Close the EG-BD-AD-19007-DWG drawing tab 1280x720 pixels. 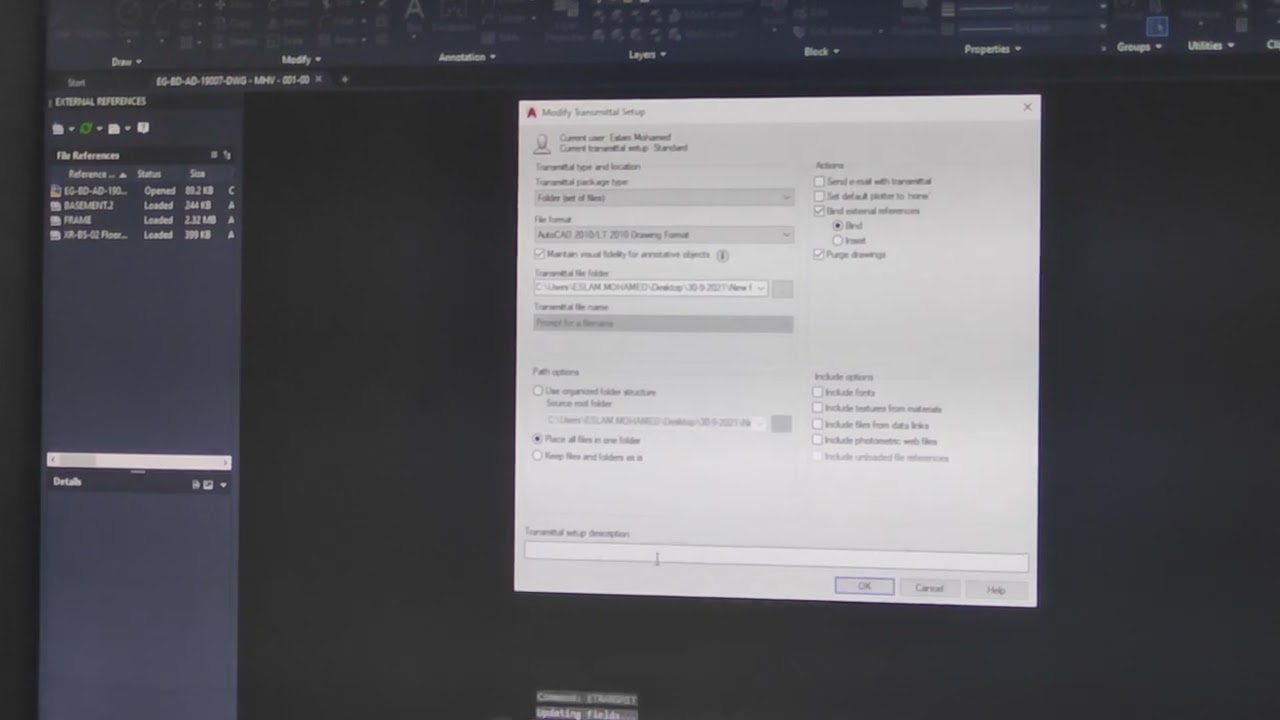tap(319, 79)
